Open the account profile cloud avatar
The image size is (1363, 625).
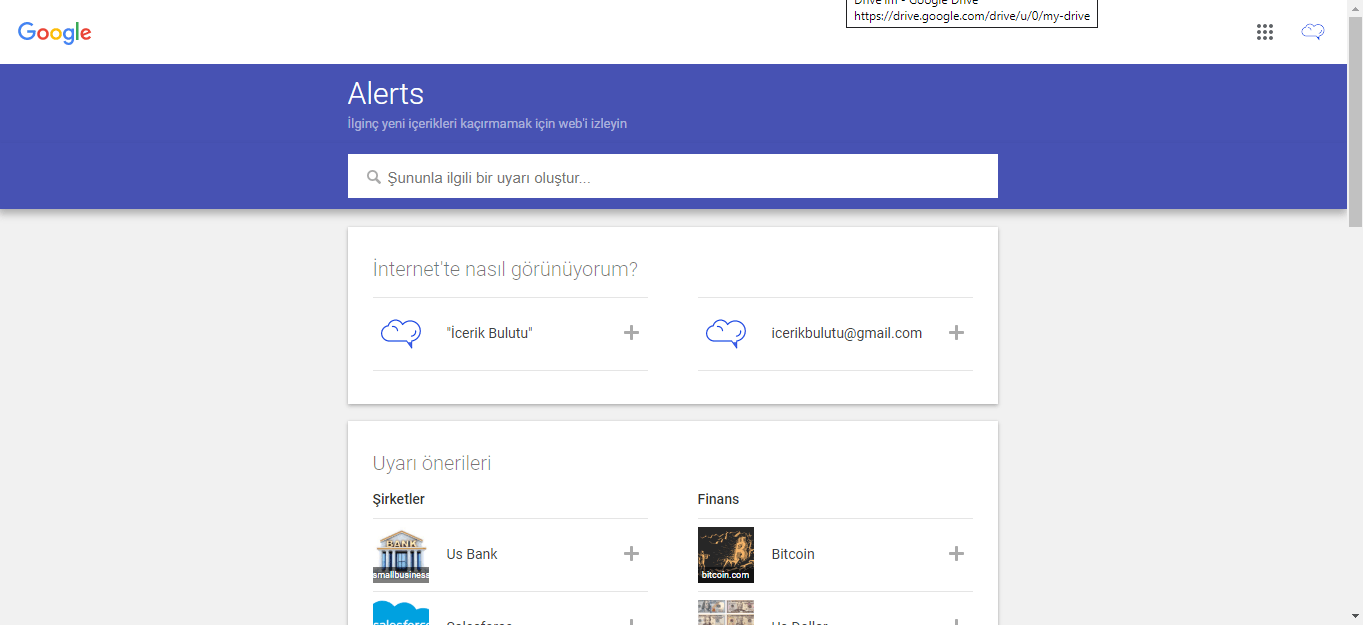[x=1312, y=31]
